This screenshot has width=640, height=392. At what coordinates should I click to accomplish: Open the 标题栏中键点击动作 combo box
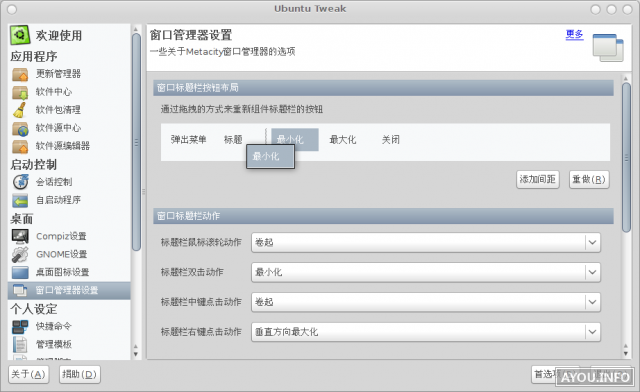[x=426, y=302]
